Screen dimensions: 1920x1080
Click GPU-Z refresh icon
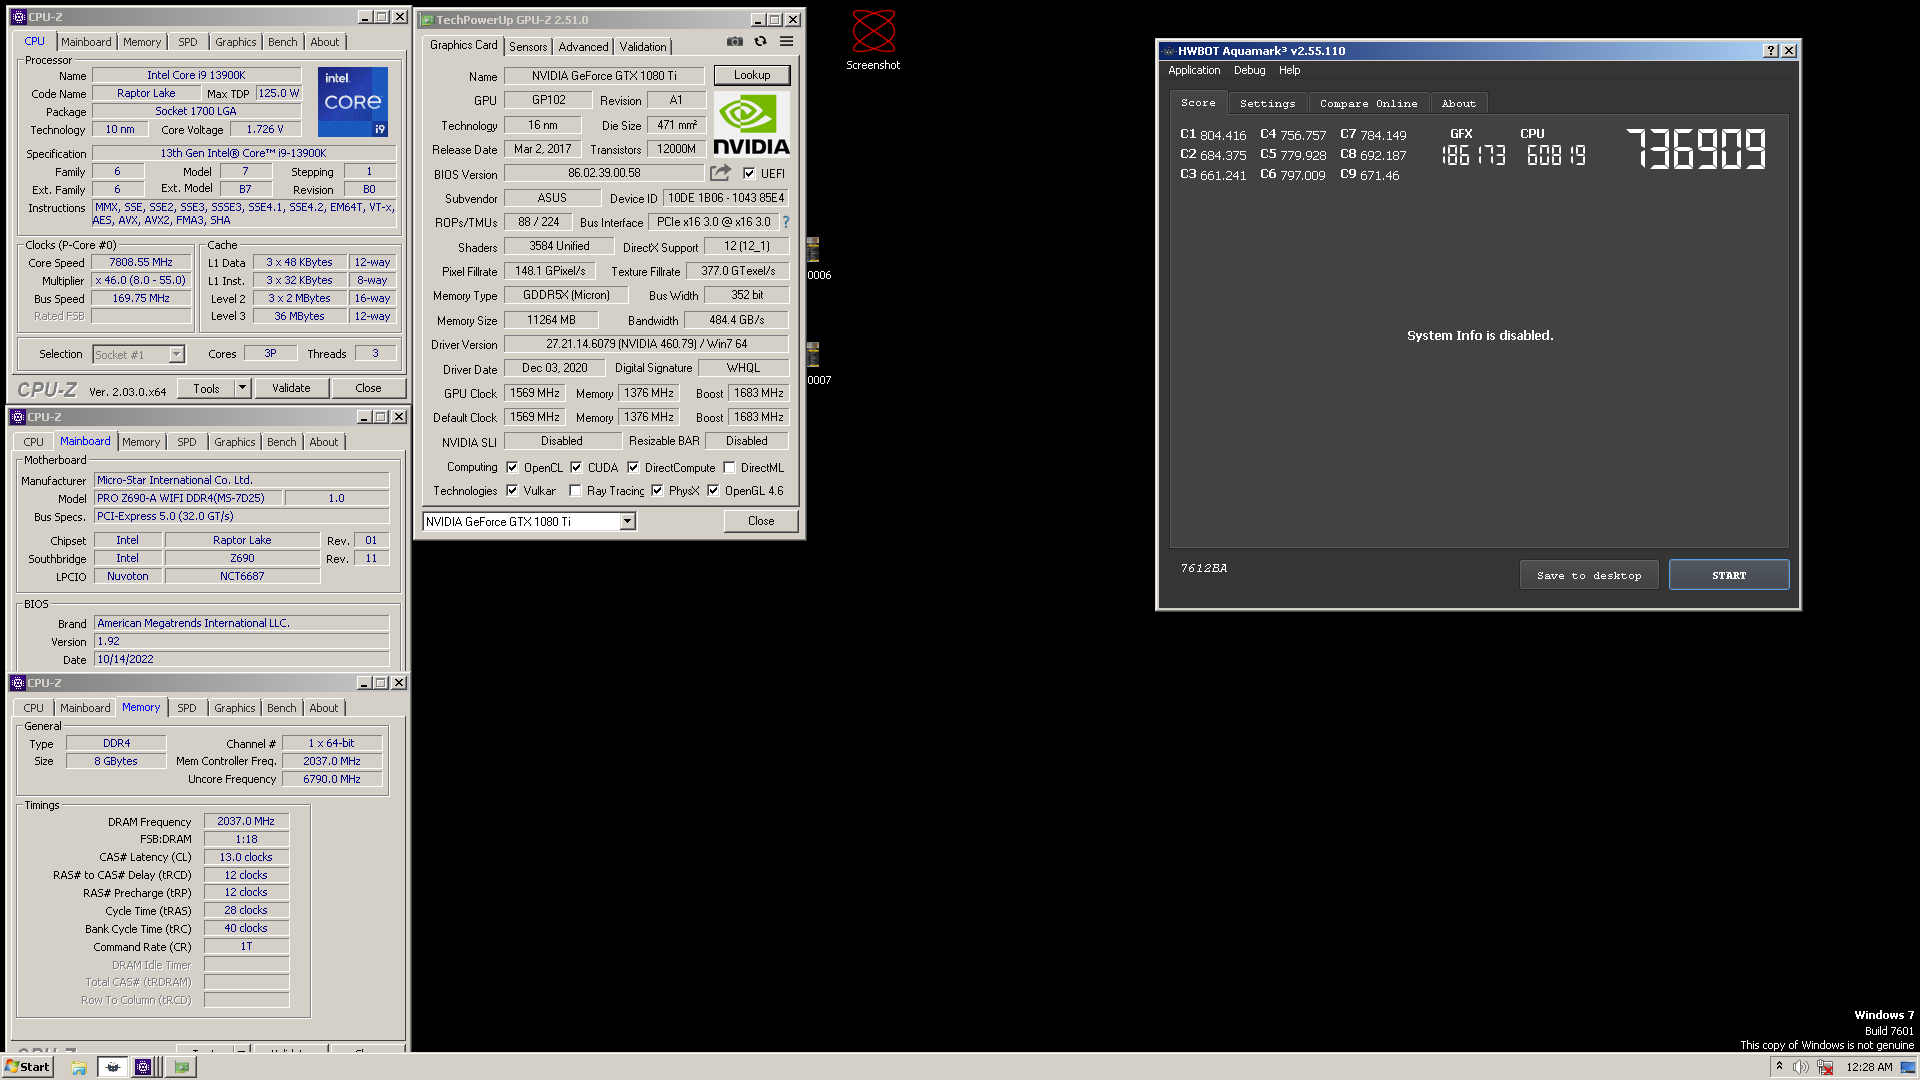[x=760, y=41]
